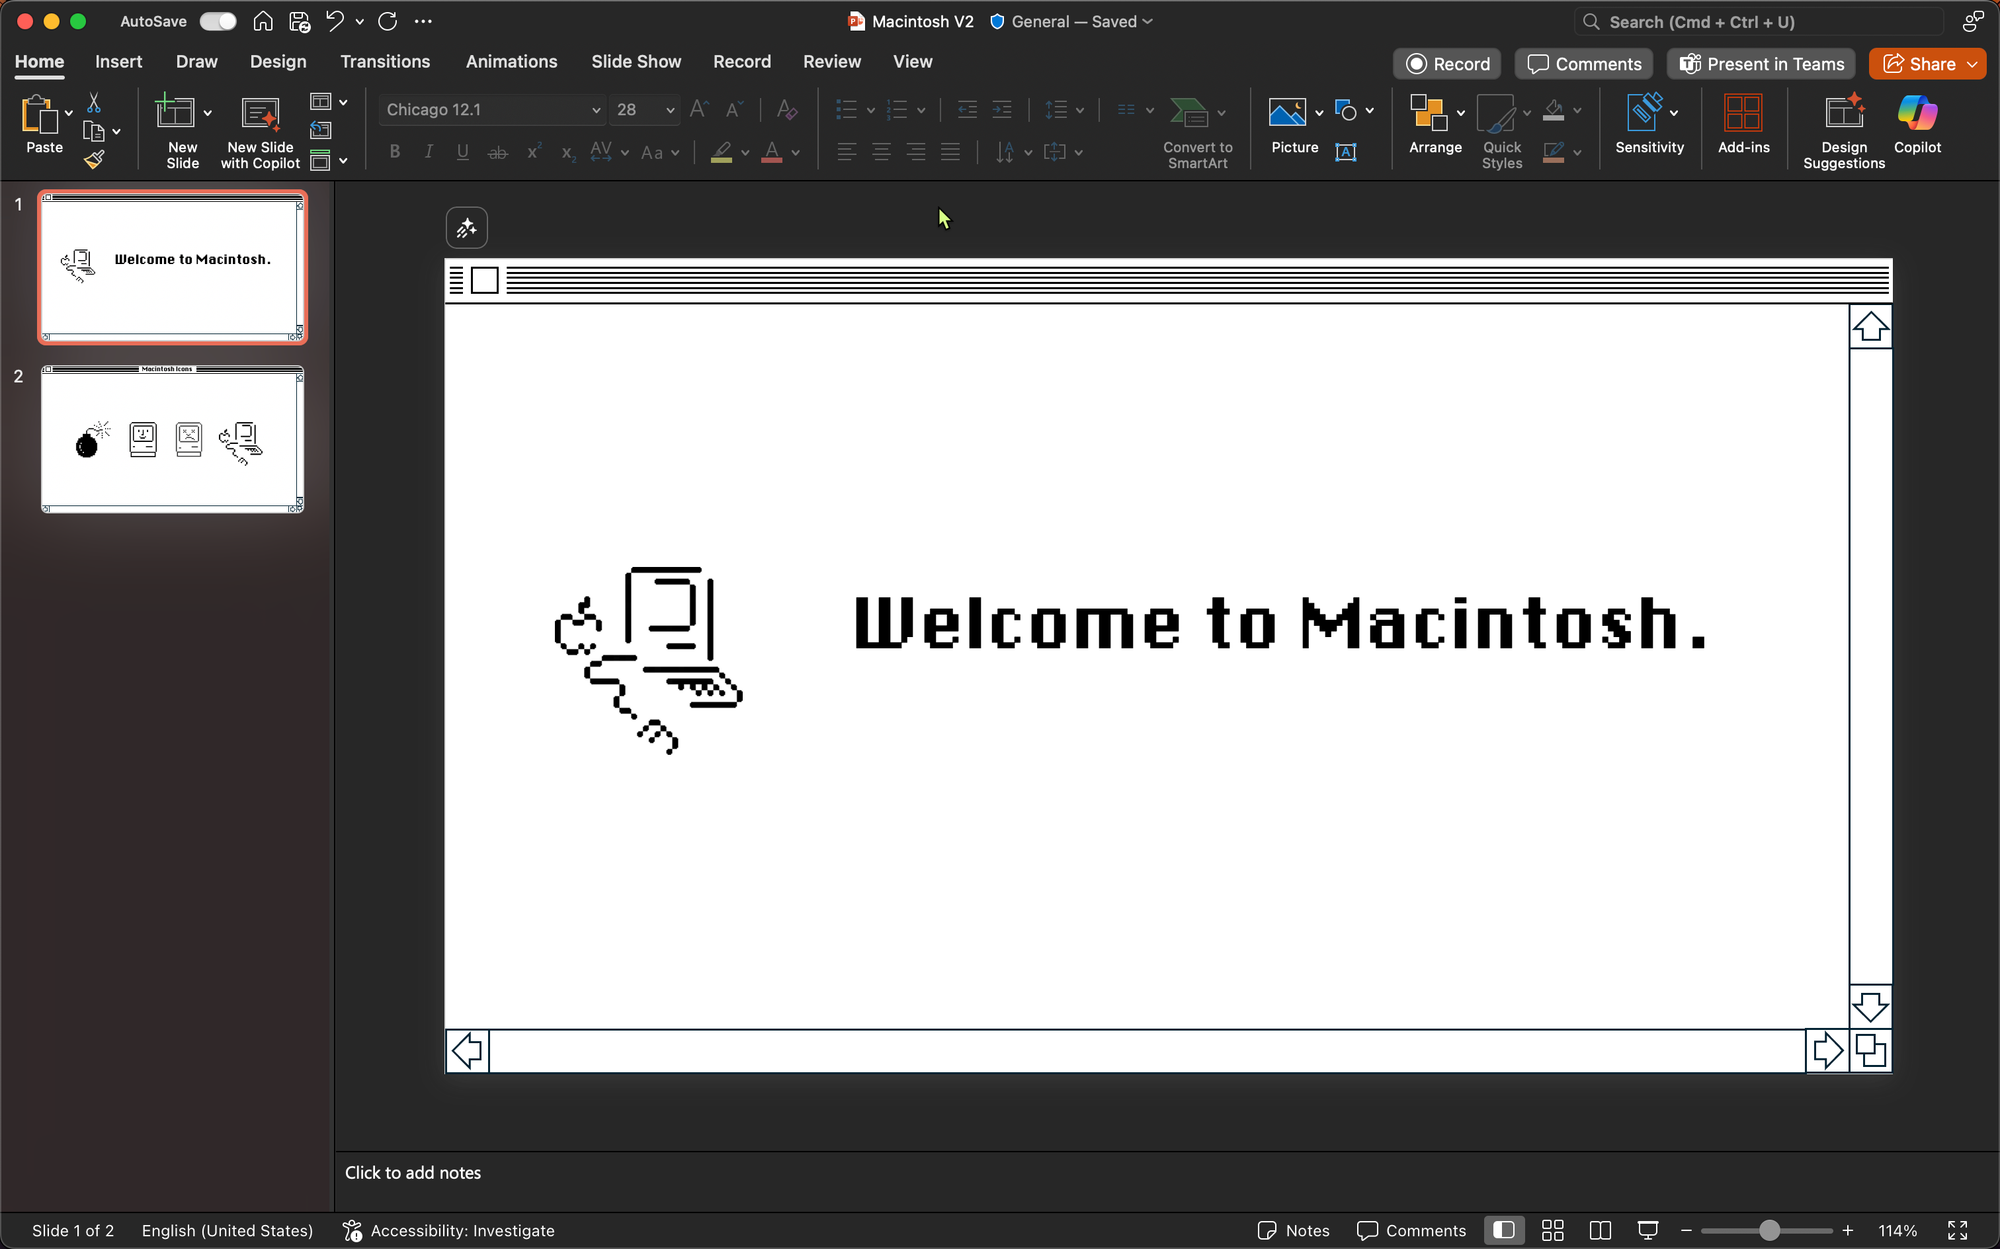The width and height of the screenshot is (2000, 1249).
Task: Expand the Paste options arrow
Action: pyautogui.click(x=69, y=113)
